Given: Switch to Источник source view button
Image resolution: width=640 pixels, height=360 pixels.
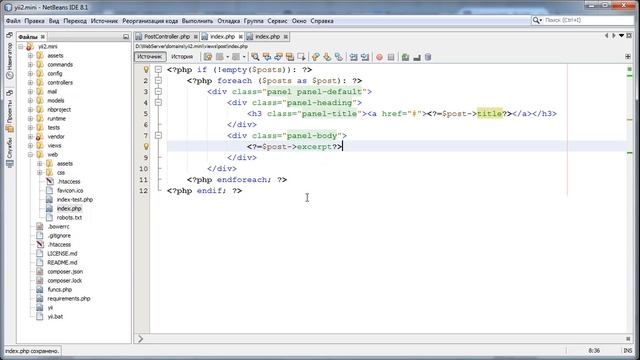Looking at the screenshot, I should pyautogui.click(x=150, y=57).
